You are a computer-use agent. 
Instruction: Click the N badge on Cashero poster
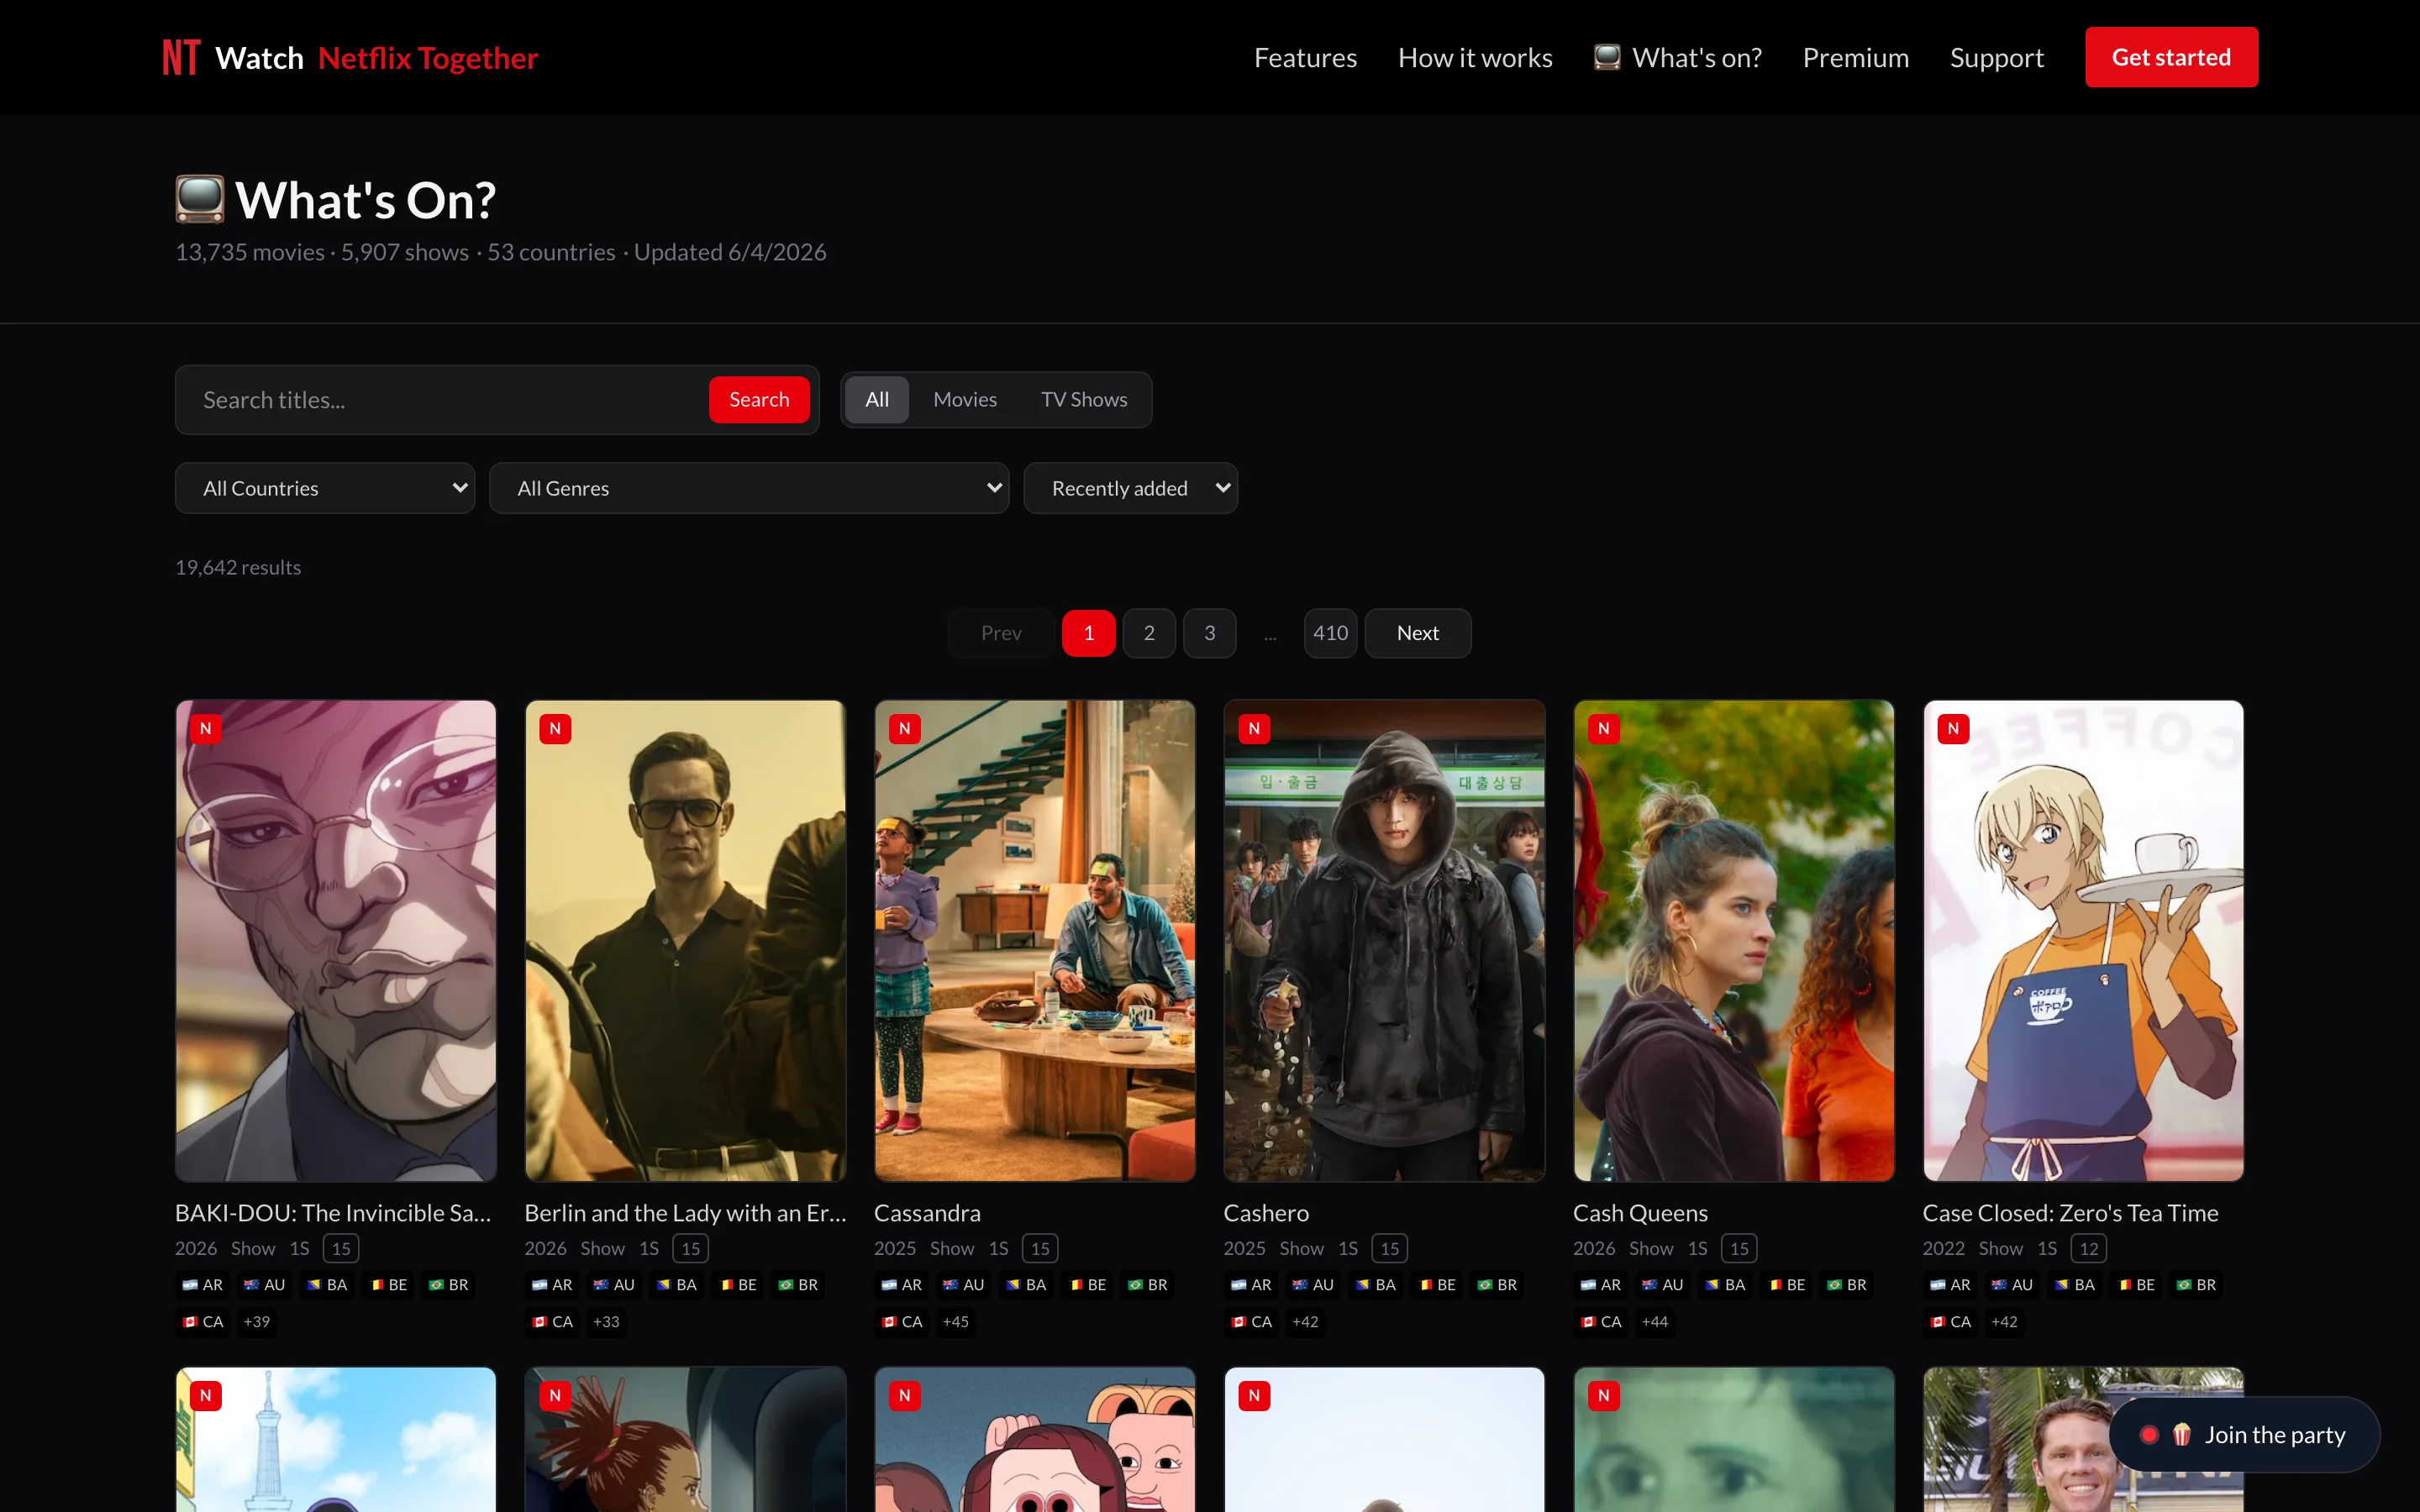pyautogui.click(x=1254, y=728)
